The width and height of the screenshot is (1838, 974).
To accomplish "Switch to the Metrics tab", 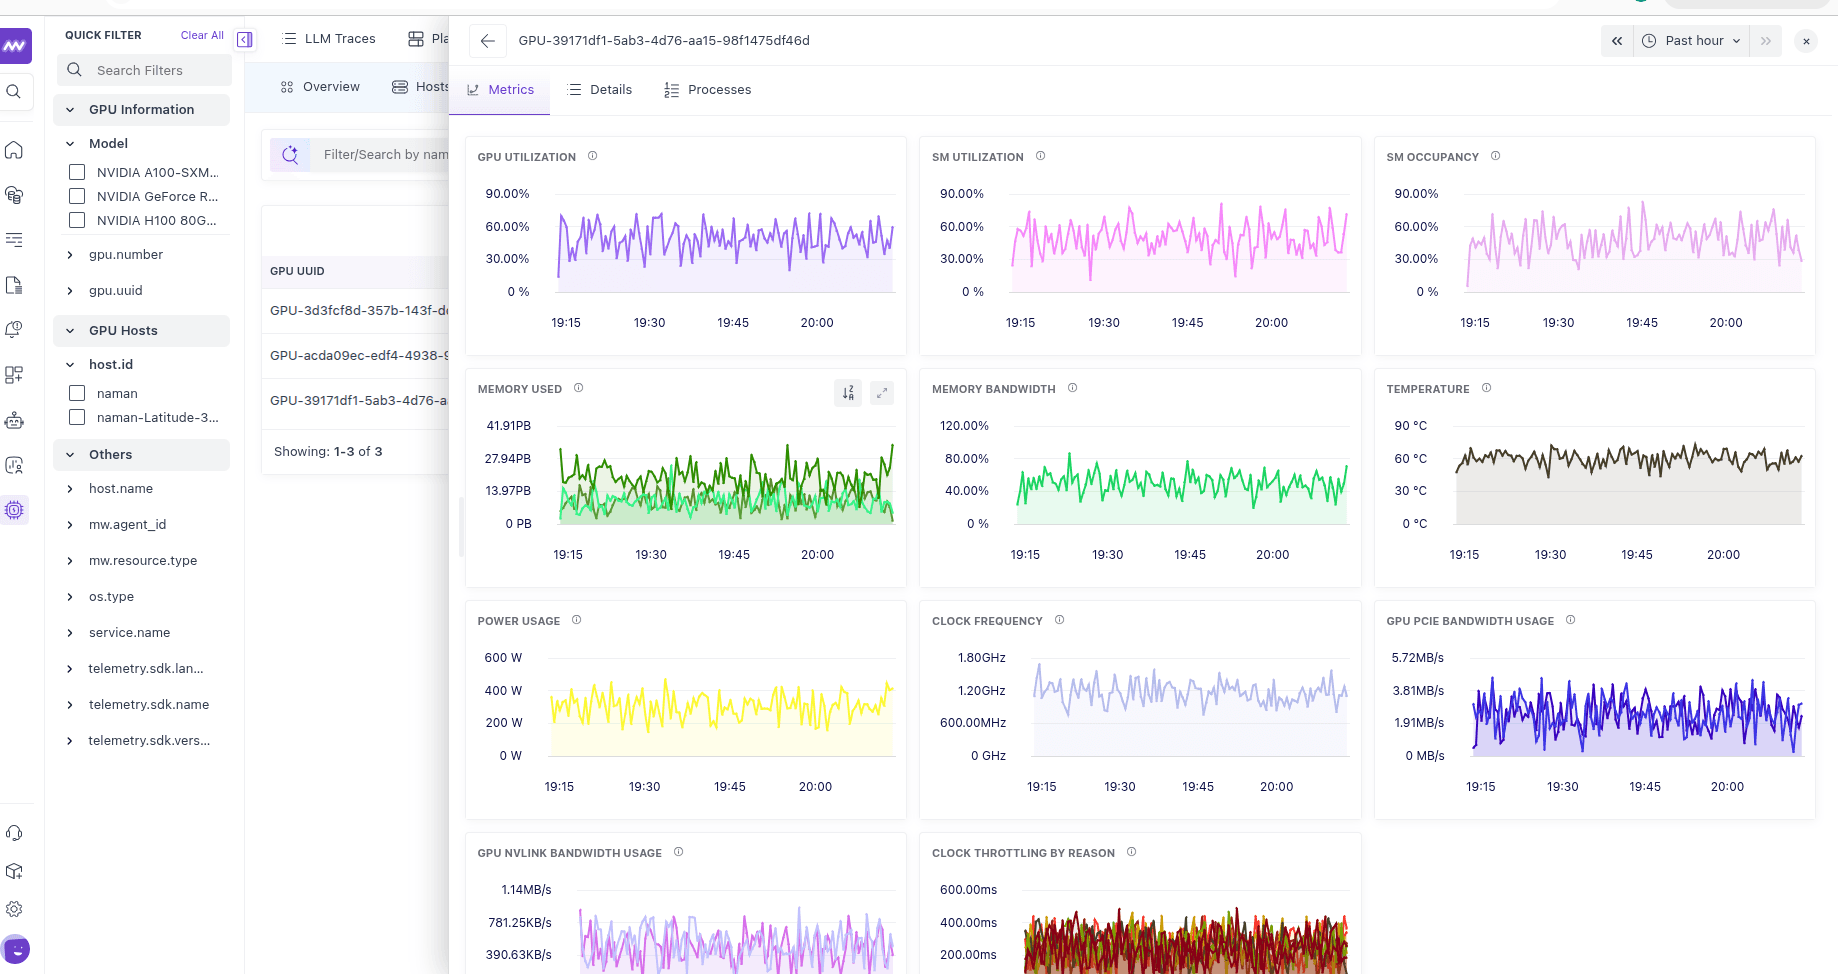I will (x=500, y=90).
